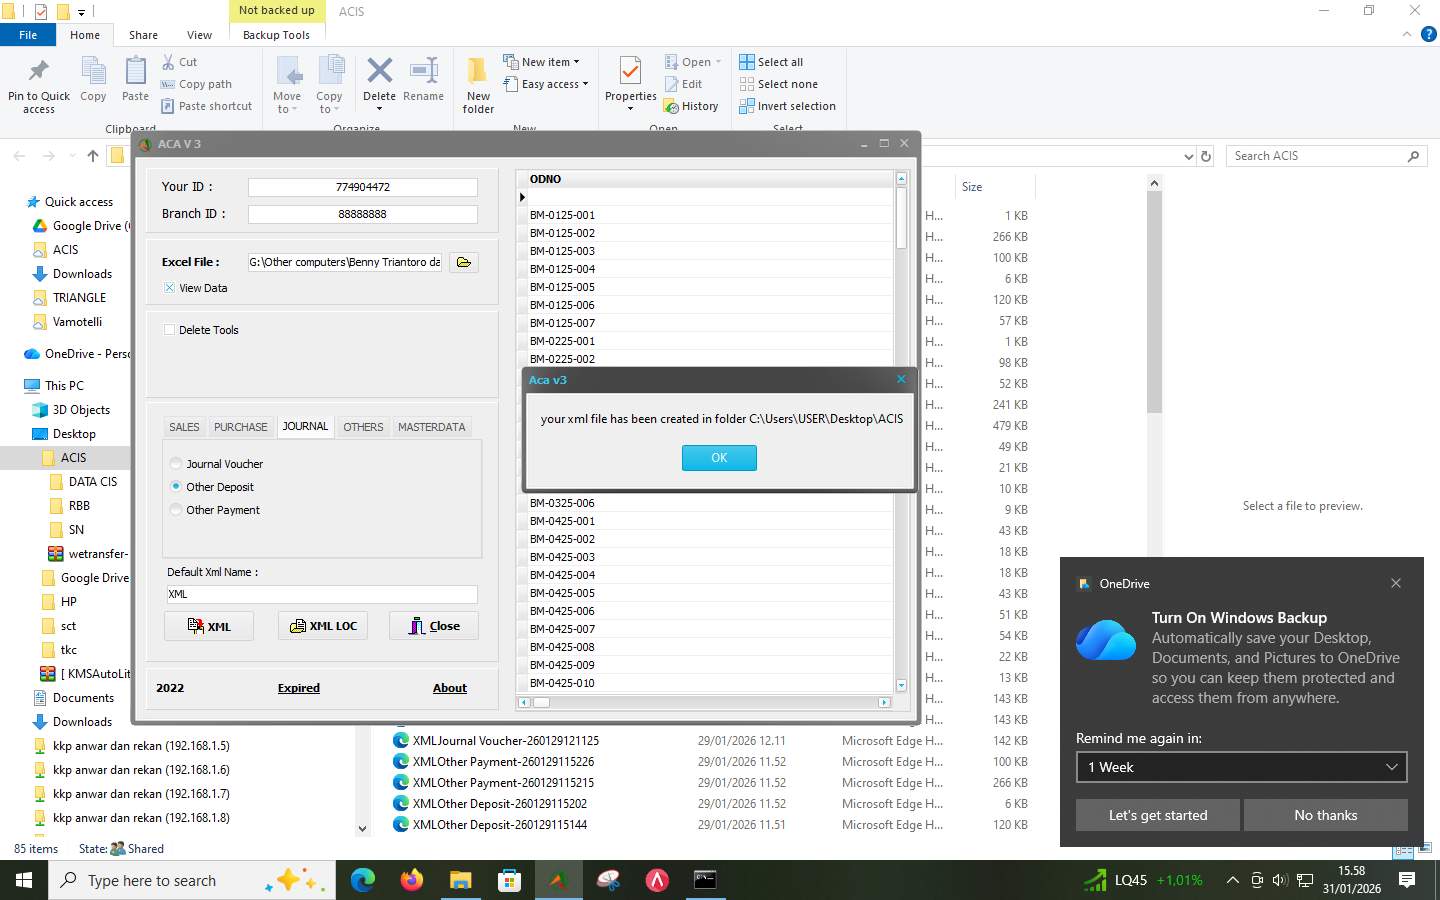Image resolution: width=1440 pixels, height=900 pixels.
Task: Open the Share ribbon tab
Action: coord(143,34)
